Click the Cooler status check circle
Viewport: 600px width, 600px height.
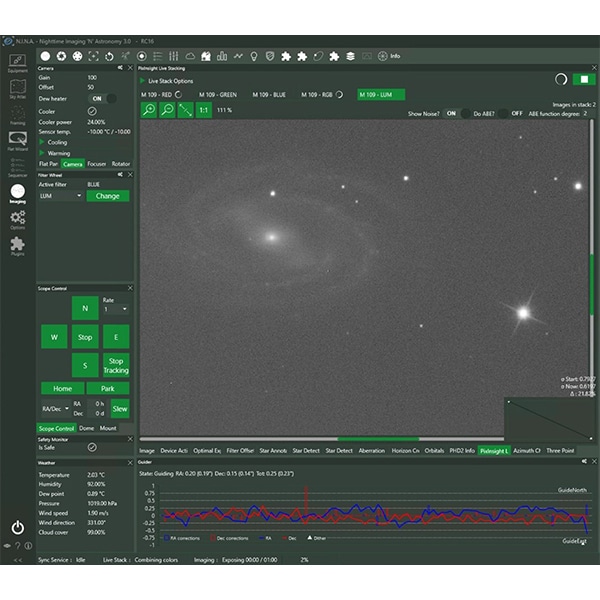tap(92, 111)
